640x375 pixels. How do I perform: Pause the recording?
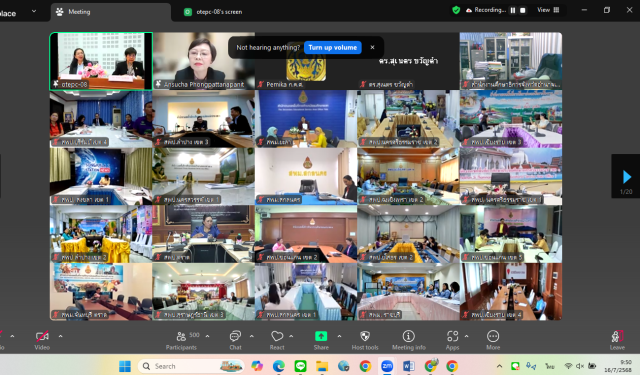point(513,10)
